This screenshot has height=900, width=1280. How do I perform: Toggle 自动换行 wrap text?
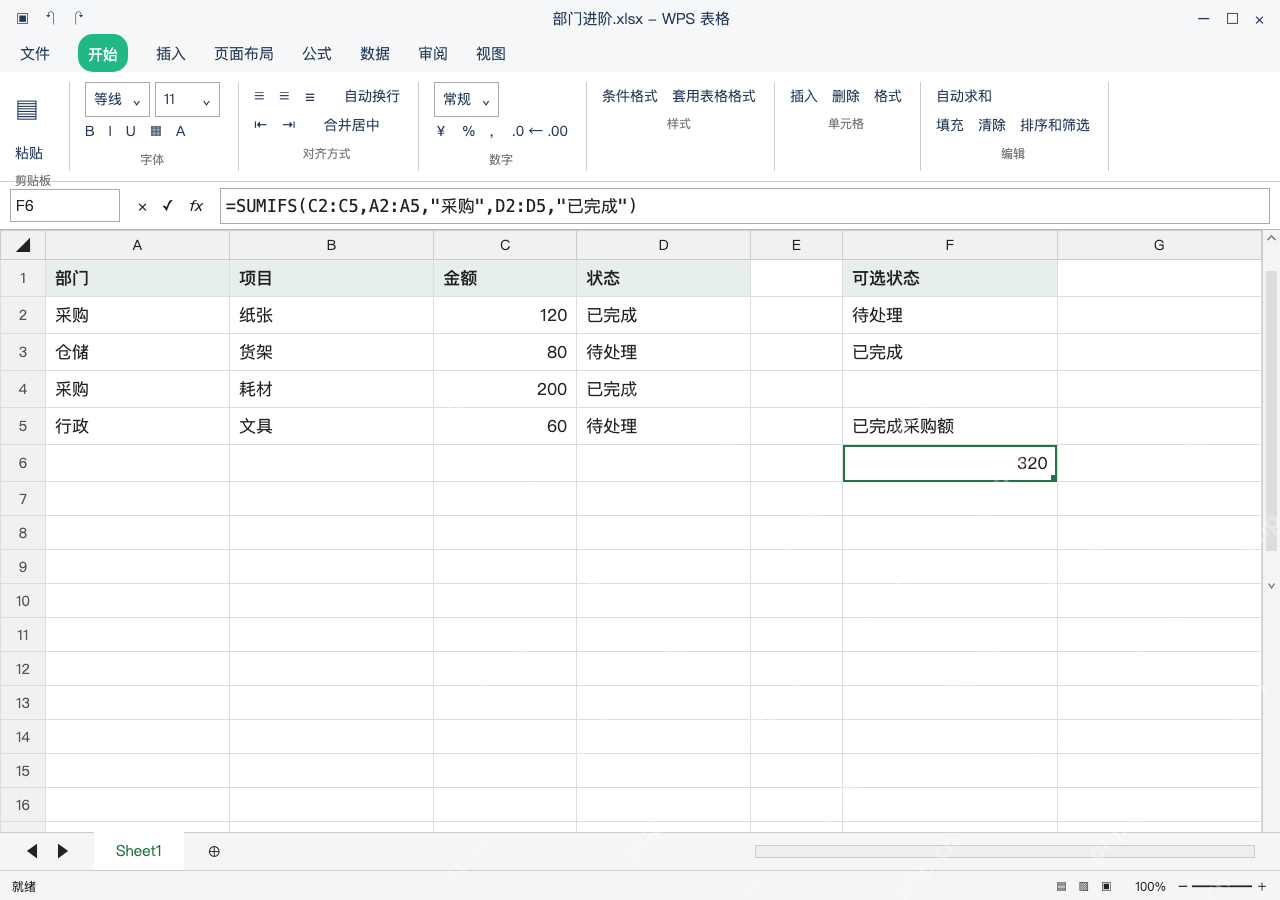click(x=372, y=96)
